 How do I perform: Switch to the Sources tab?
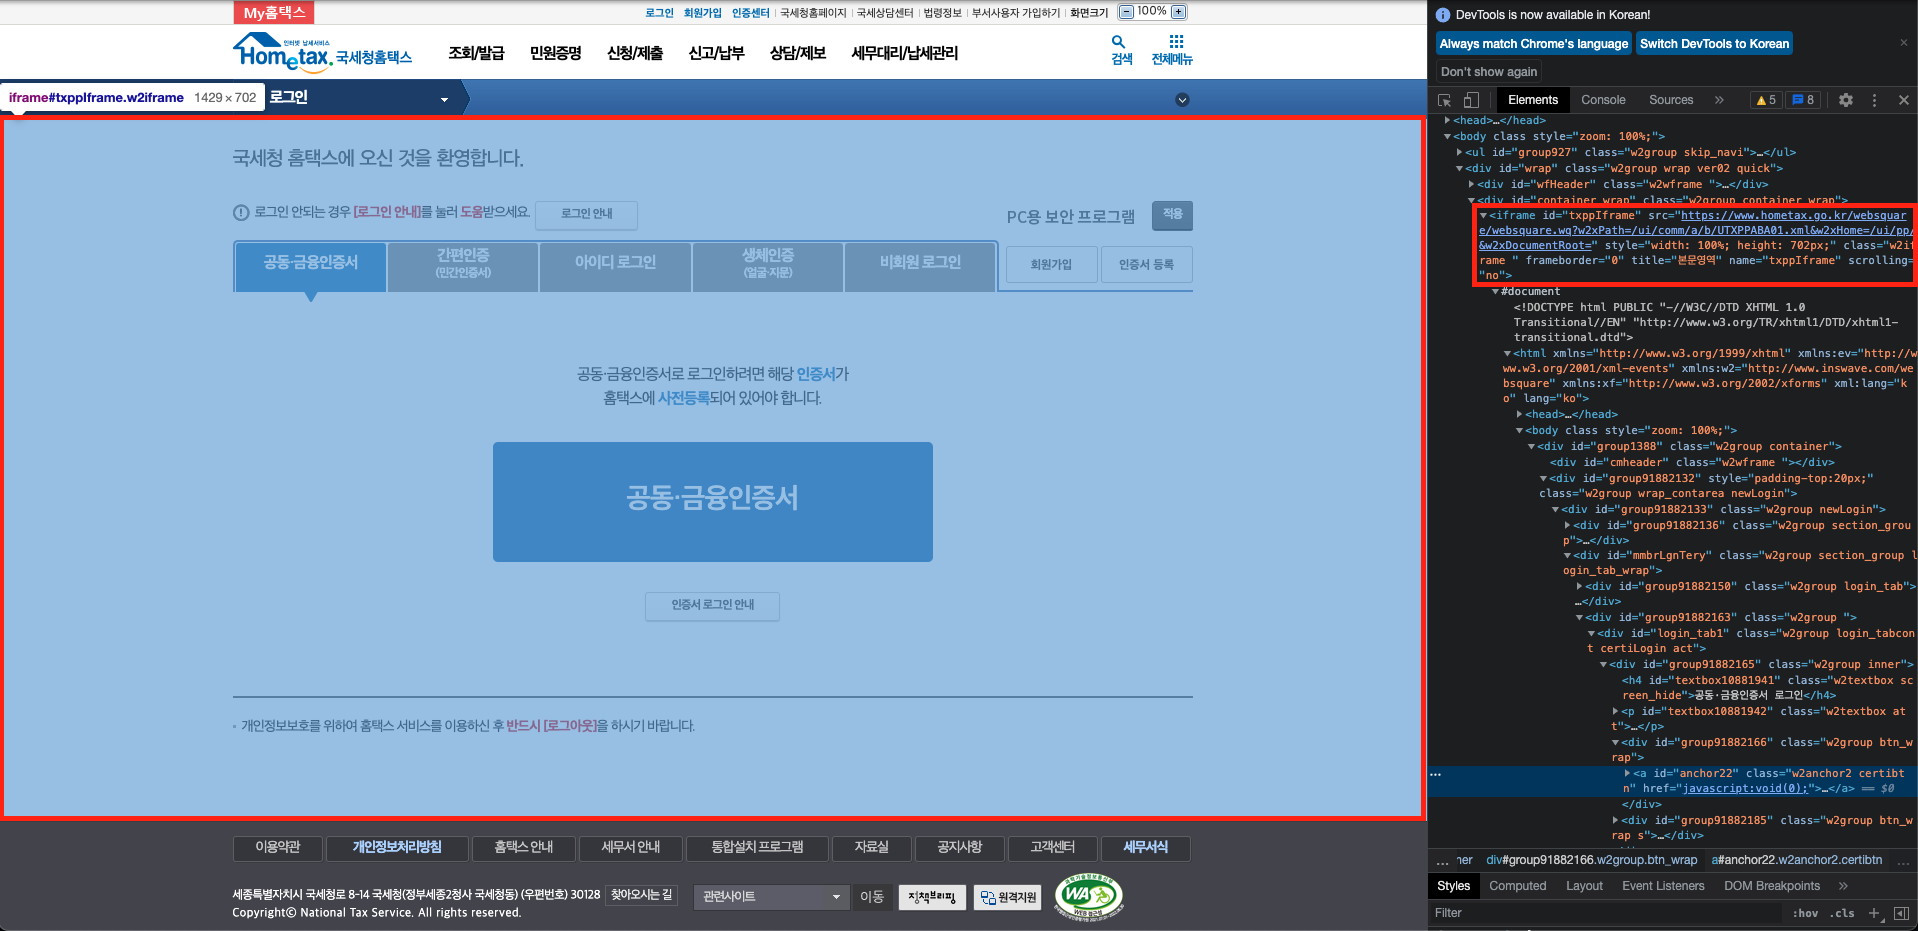pyautogui.click(x=1671, y=100)
